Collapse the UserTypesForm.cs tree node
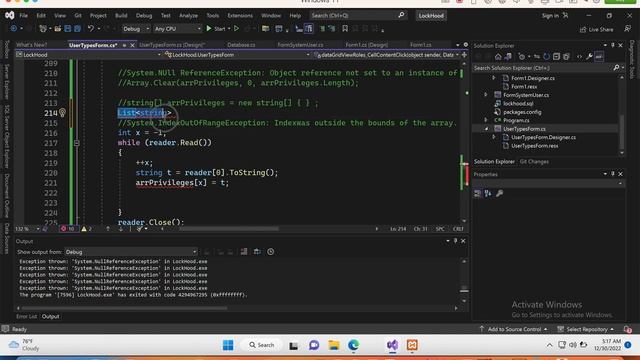Screen dimensions: 640x360 486,129
